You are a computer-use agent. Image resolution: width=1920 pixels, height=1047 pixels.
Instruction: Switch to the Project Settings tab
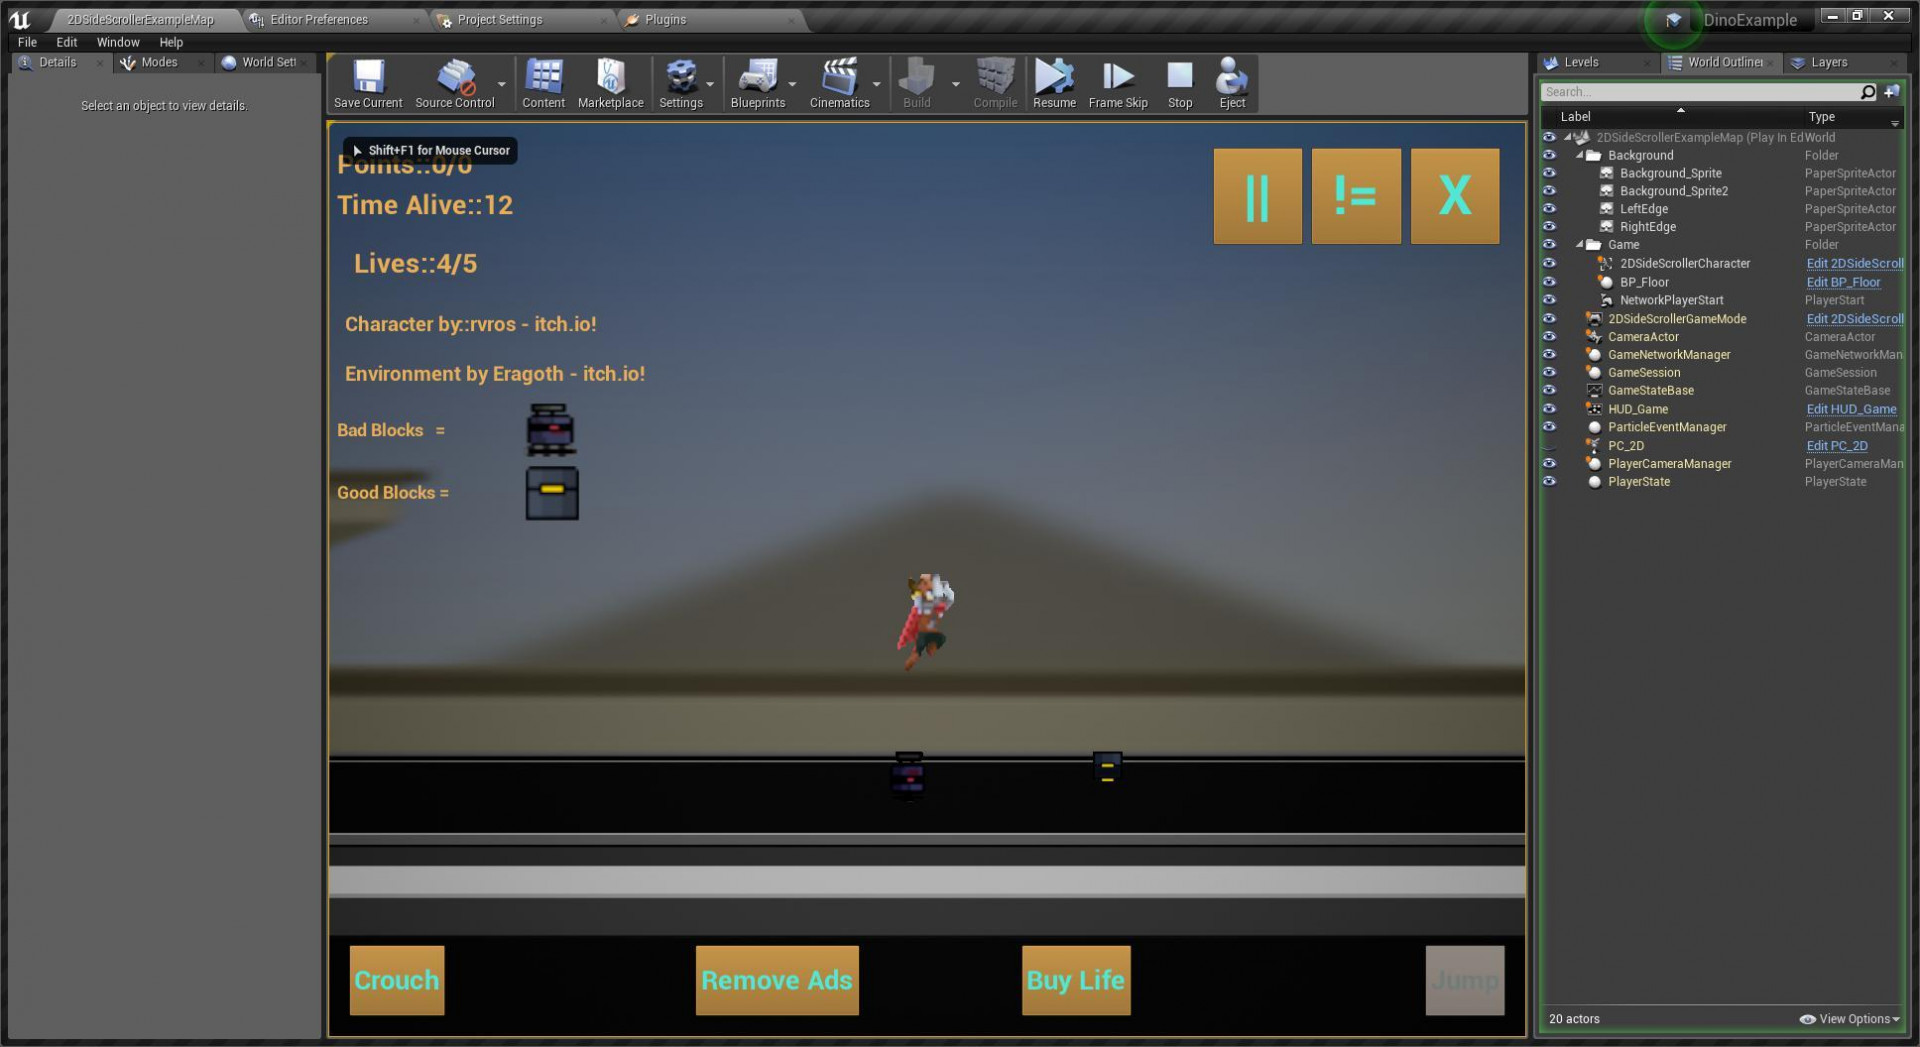click(499, 20)
